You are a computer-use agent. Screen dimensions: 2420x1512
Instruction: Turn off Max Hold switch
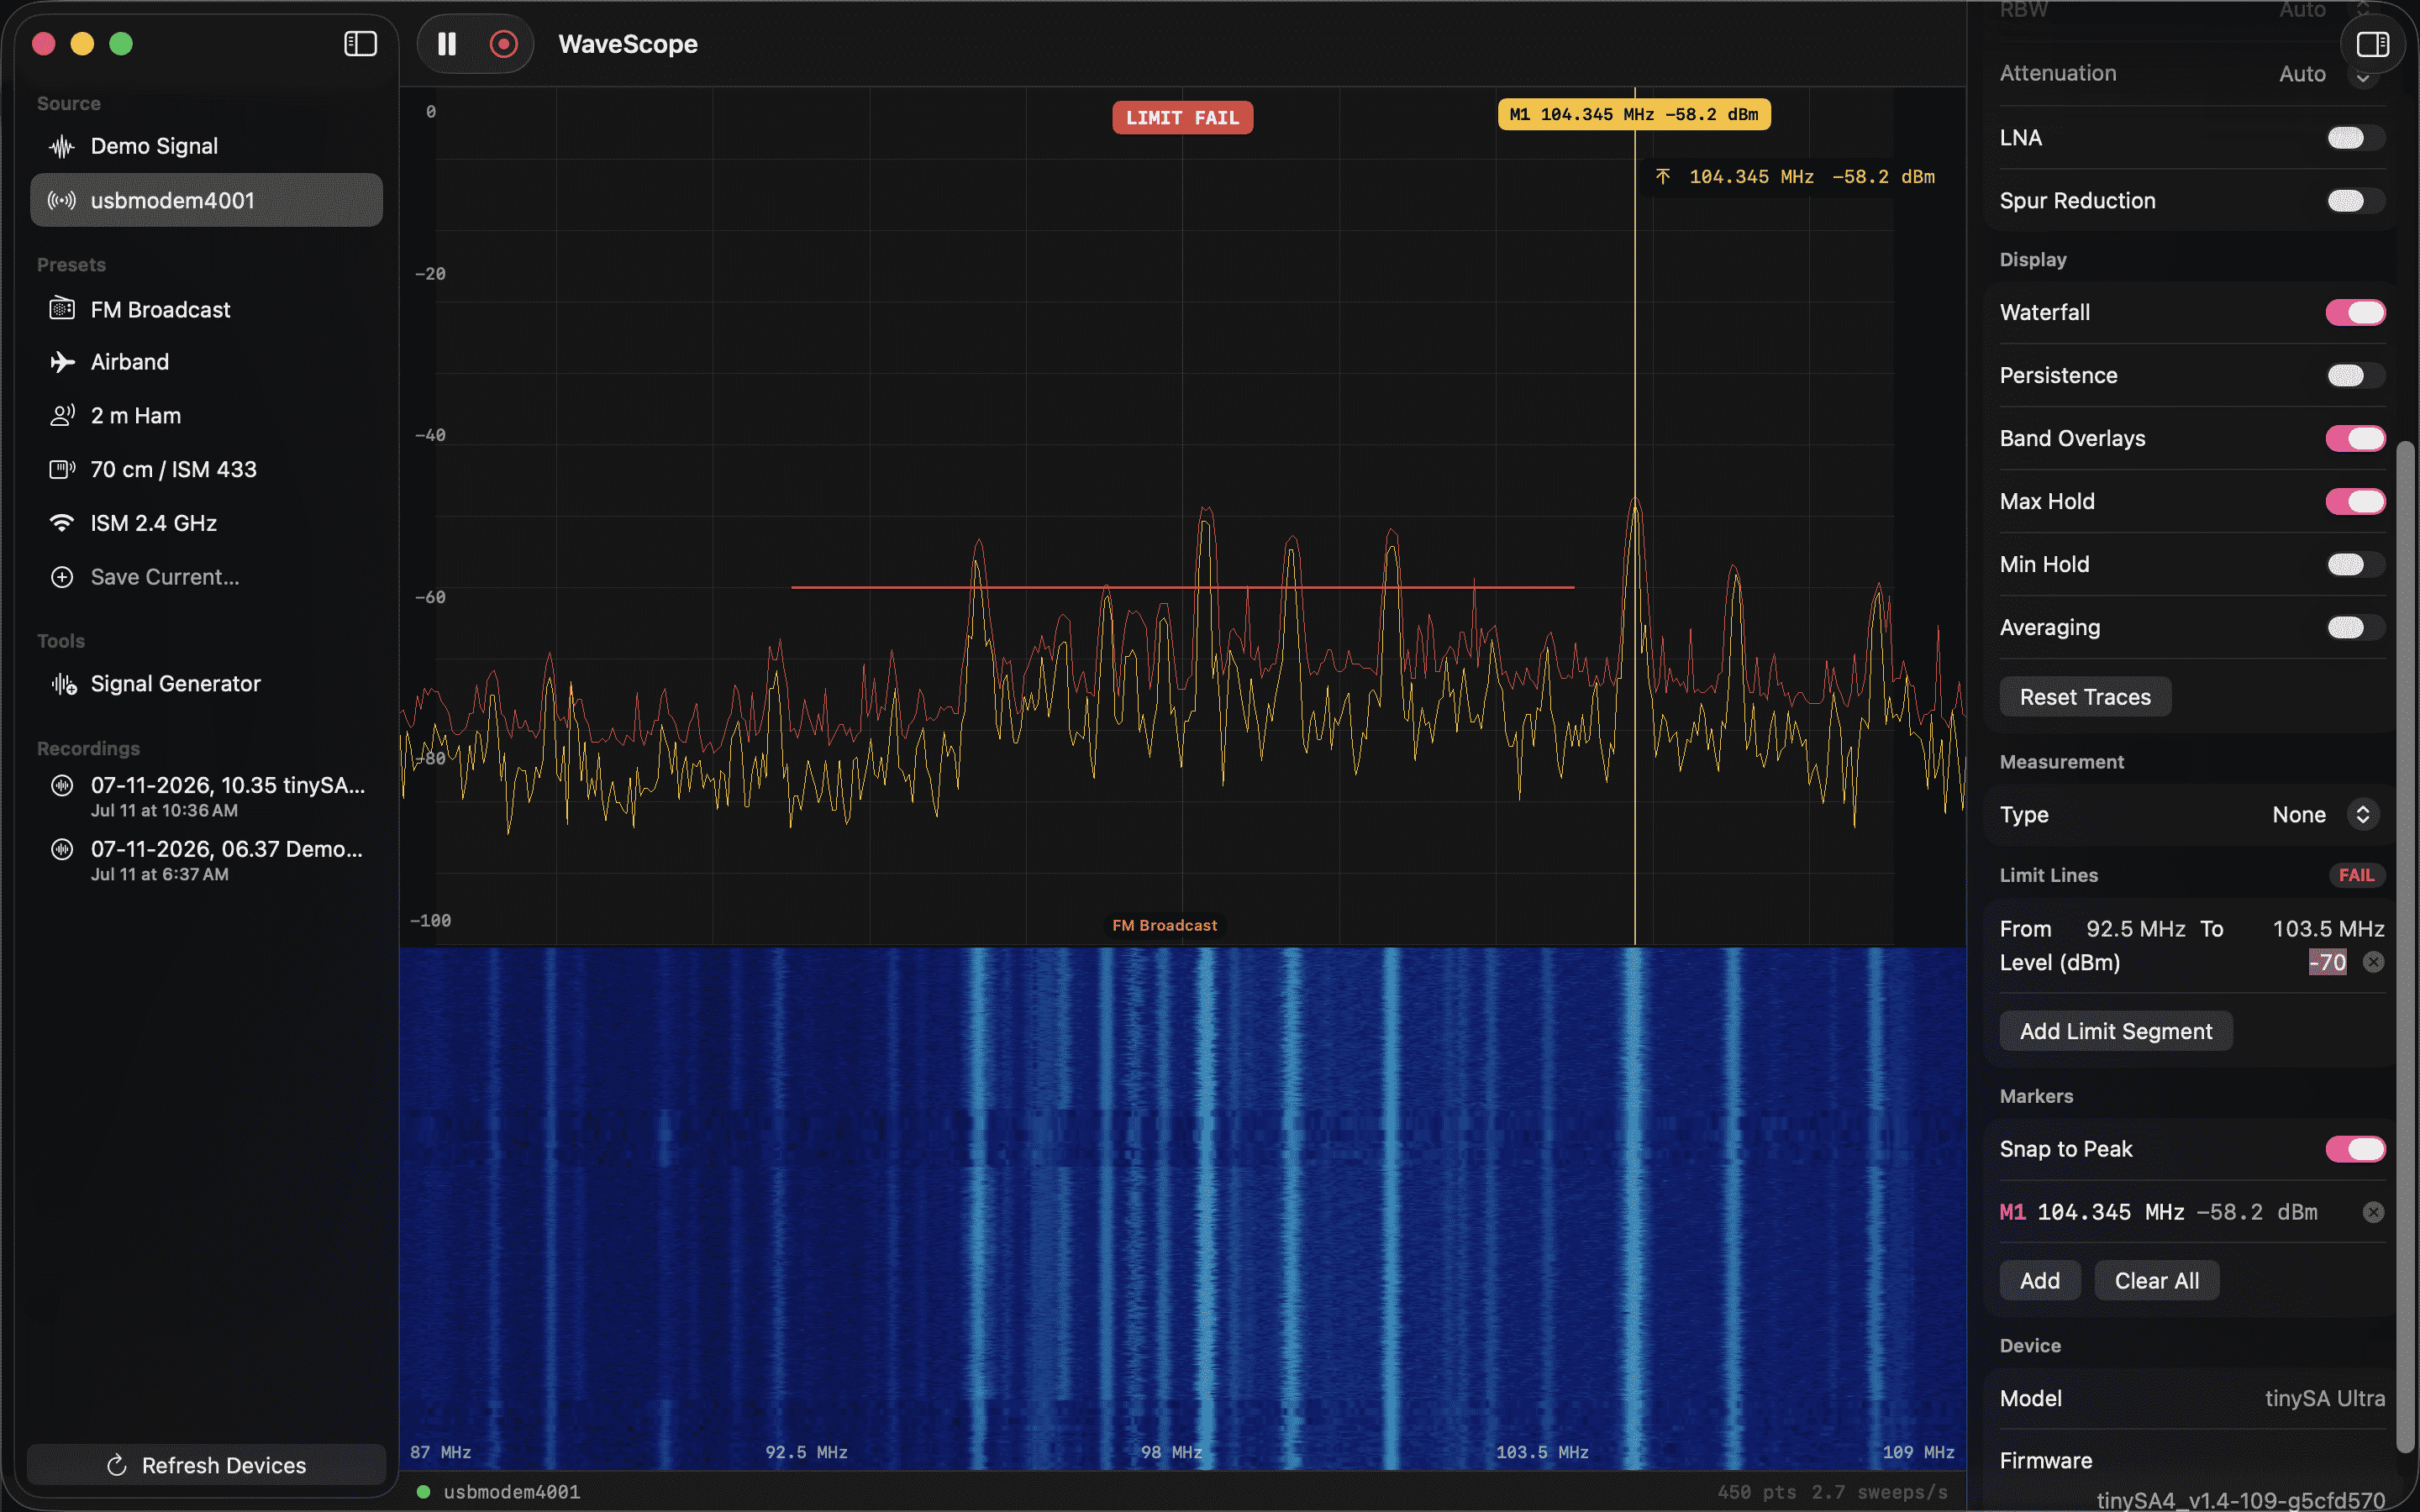[2355, 501]
